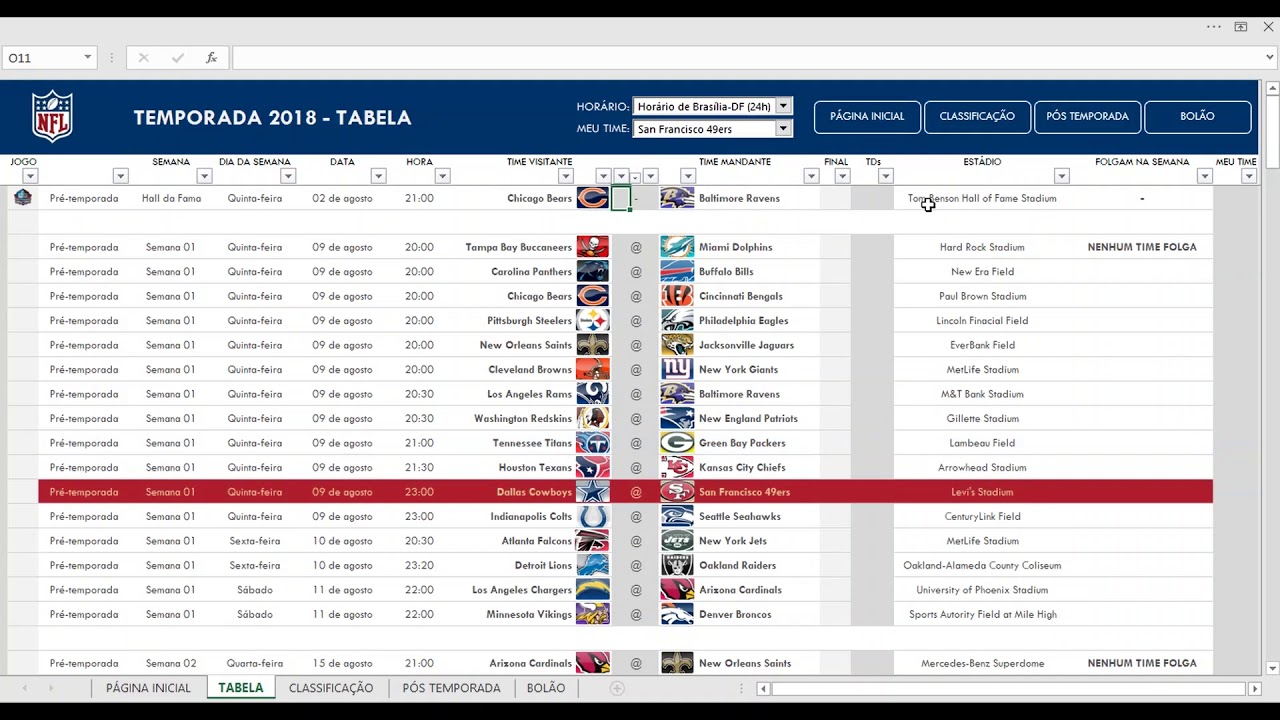Click the Washington Redskins logo
Viewport: 1280px width, 720px height.
[593, 419]
